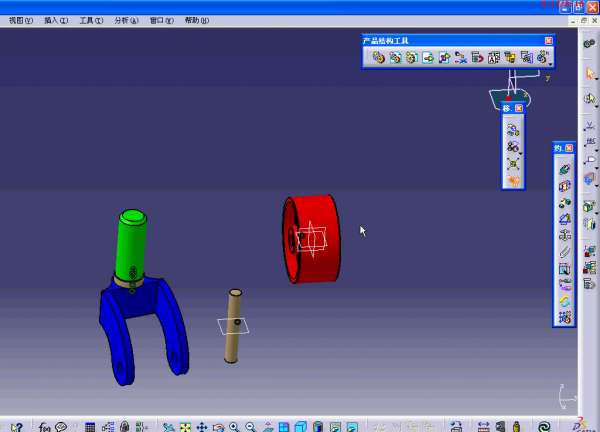Select the red wheel part in viewport

click(x=312, y=238)
